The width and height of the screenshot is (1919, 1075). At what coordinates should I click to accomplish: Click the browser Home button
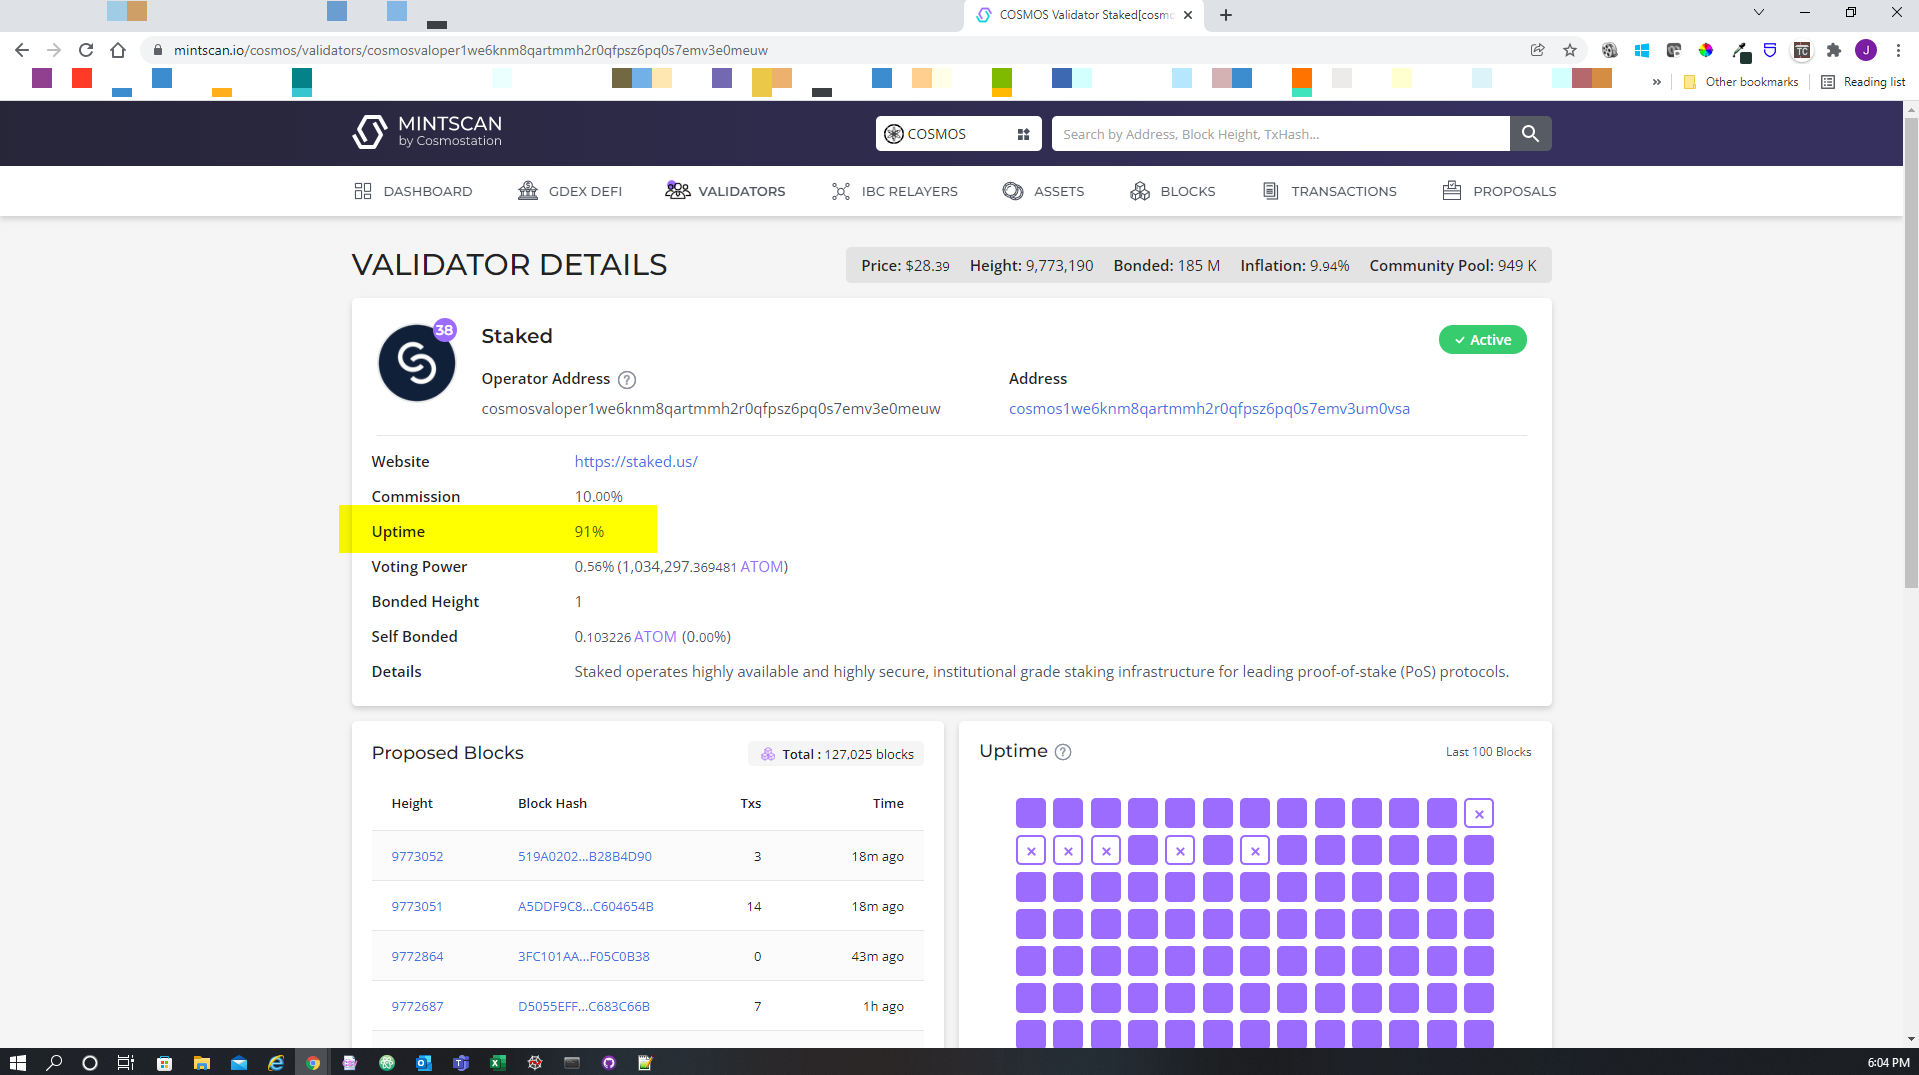point(118,50)
